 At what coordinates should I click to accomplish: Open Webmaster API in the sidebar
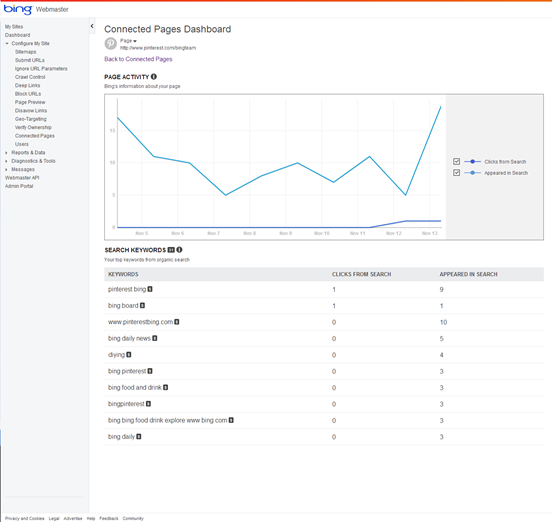(22, 178)
